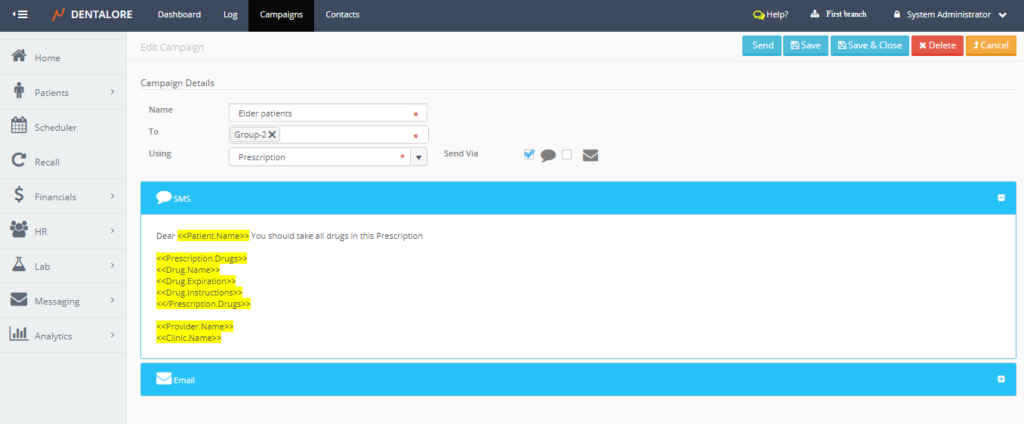
Task: Open the Using Prescription dropdown arrow
Action: click(x=419, y=157)
